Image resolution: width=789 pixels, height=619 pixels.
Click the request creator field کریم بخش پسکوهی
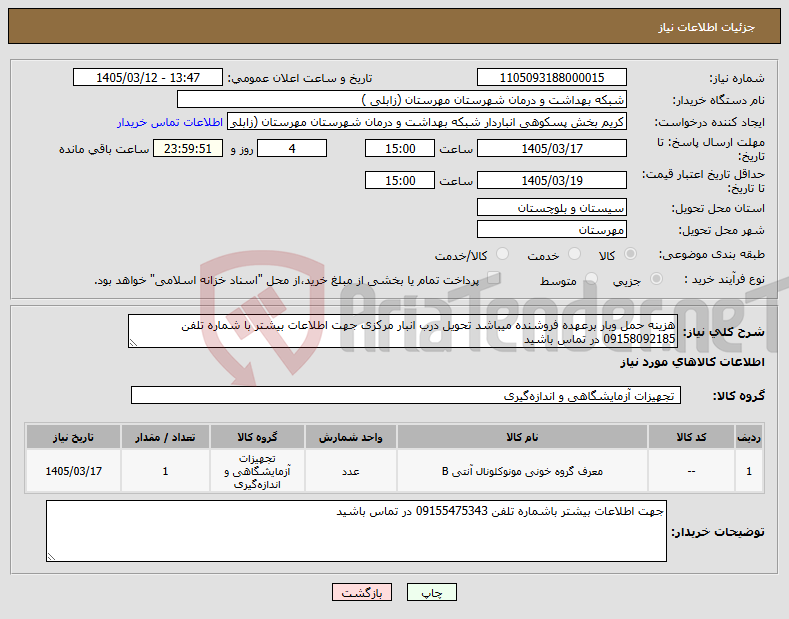click(x=427, y=122)
